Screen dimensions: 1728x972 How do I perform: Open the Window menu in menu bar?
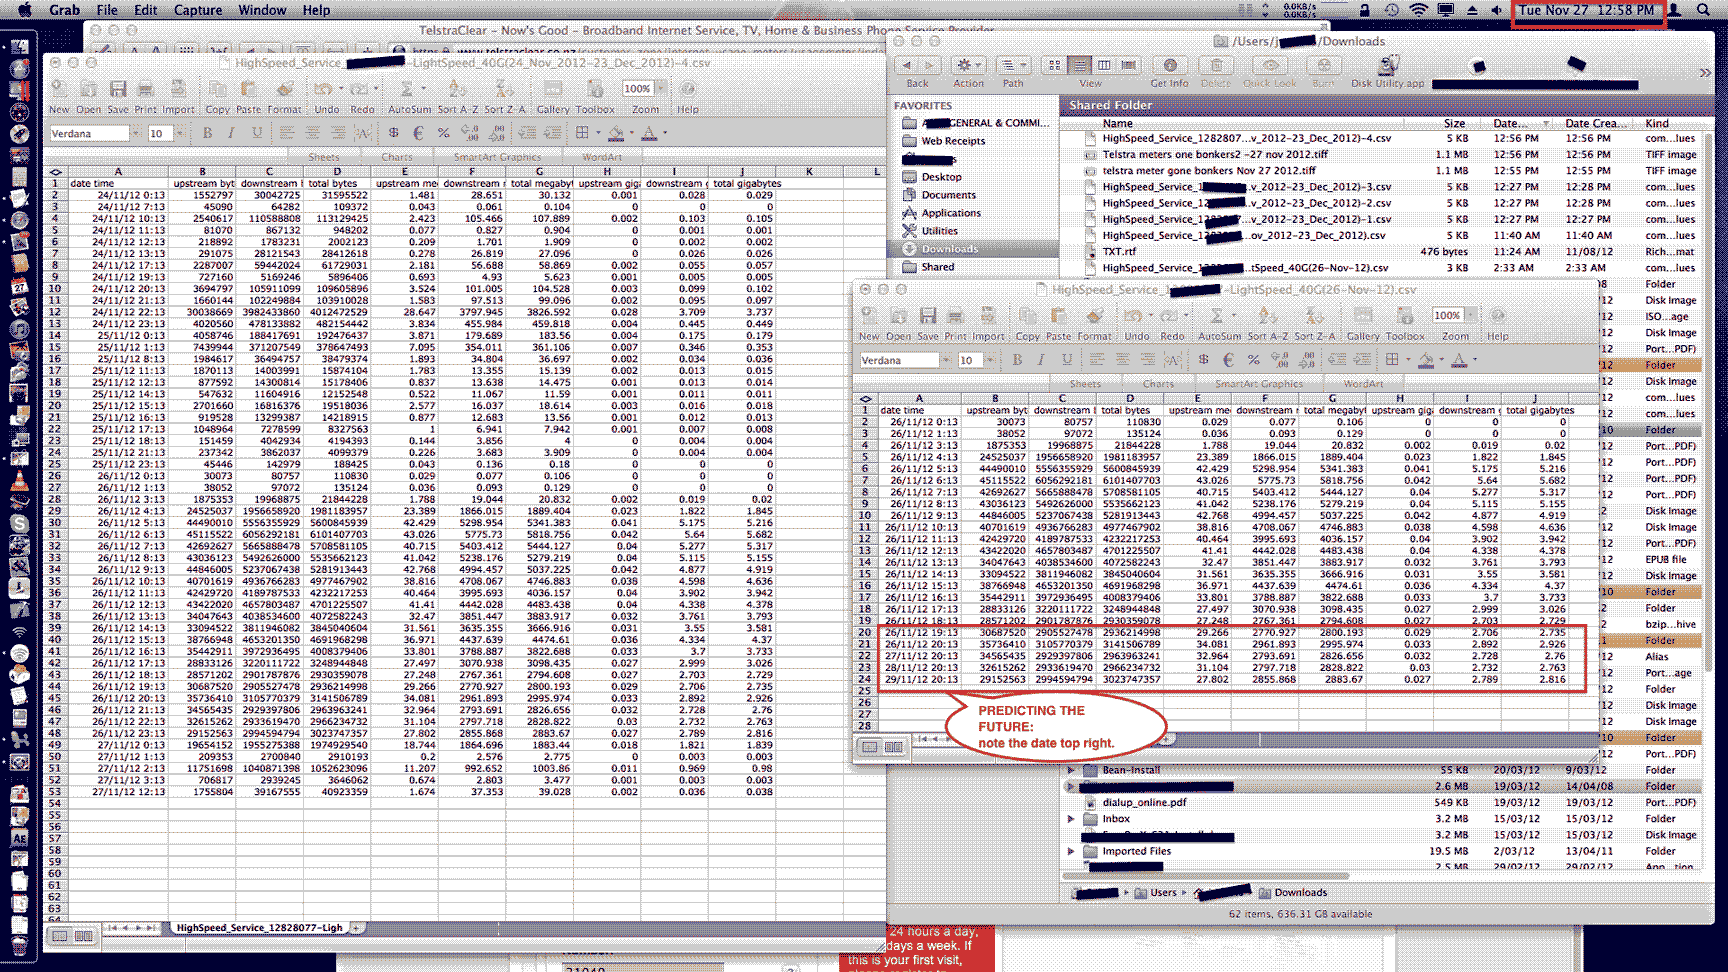point(262,10)
